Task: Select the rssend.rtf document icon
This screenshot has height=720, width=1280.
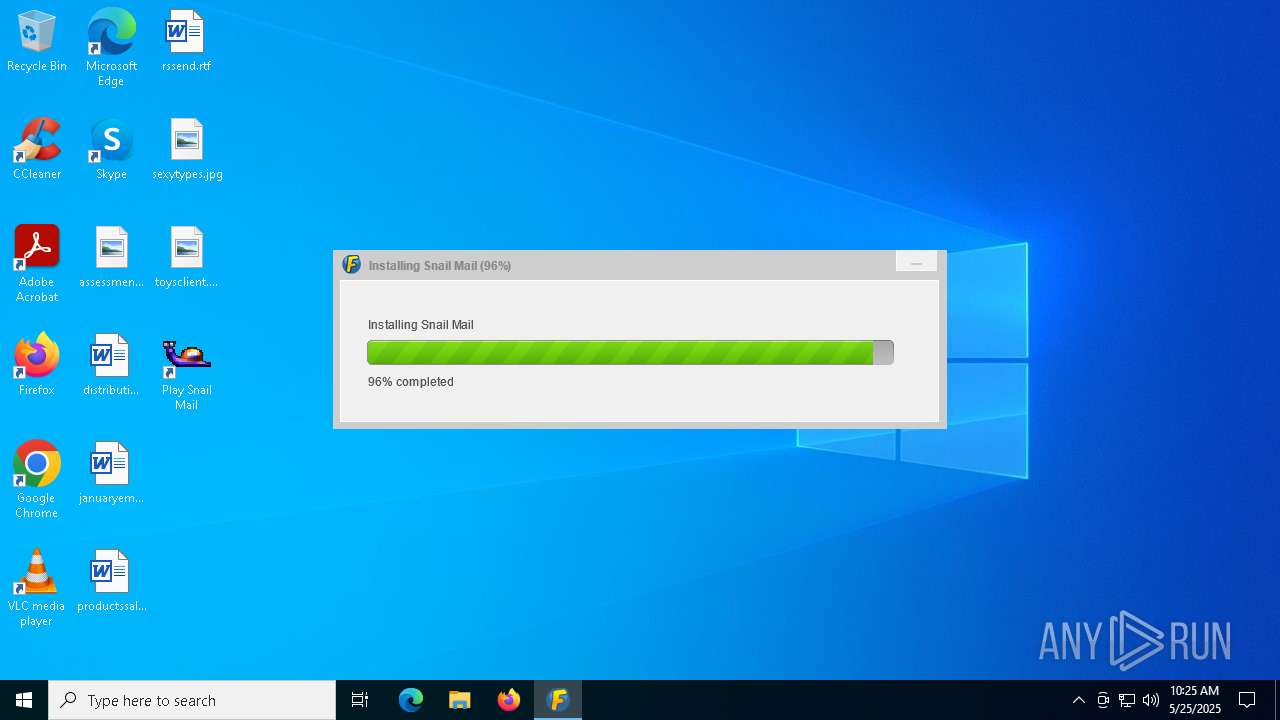Action: coord(186,42)
